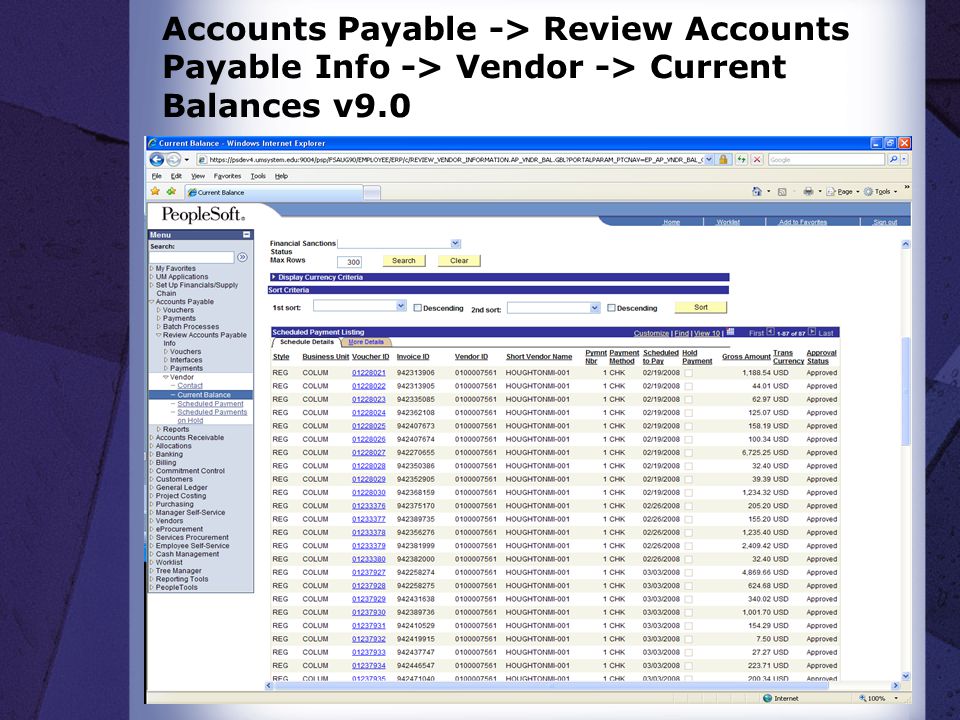Open the zoom level control at 100%
Viewport: 960px width, 720px height.
tap(879, 698)
